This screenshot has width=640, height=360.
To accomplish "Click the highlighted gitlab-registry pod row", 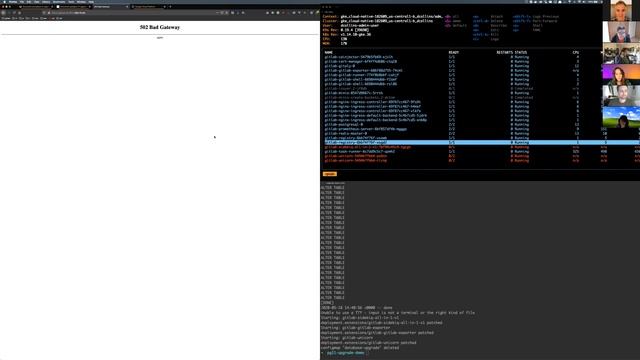I will 482,142.
